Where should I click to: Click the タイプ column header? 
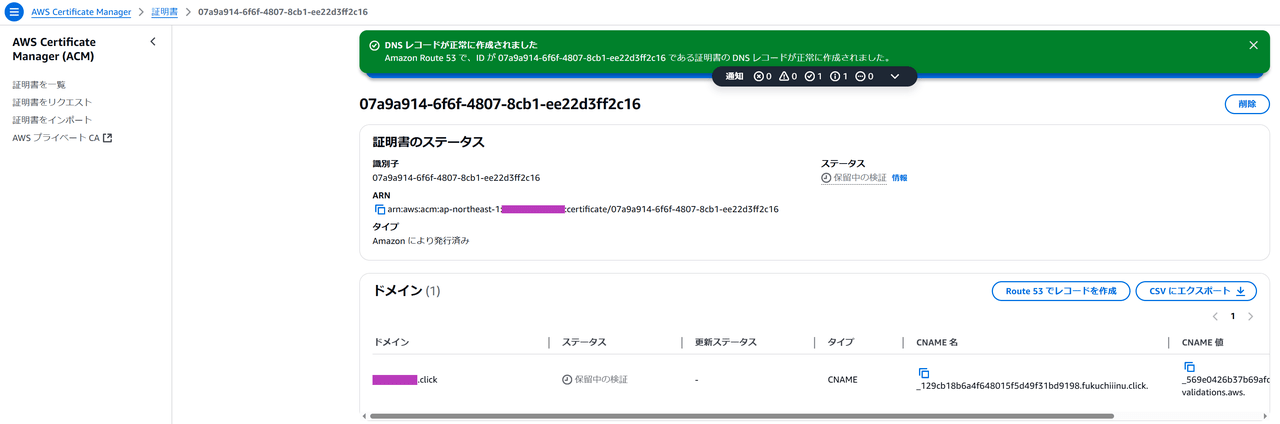[840, 342]
